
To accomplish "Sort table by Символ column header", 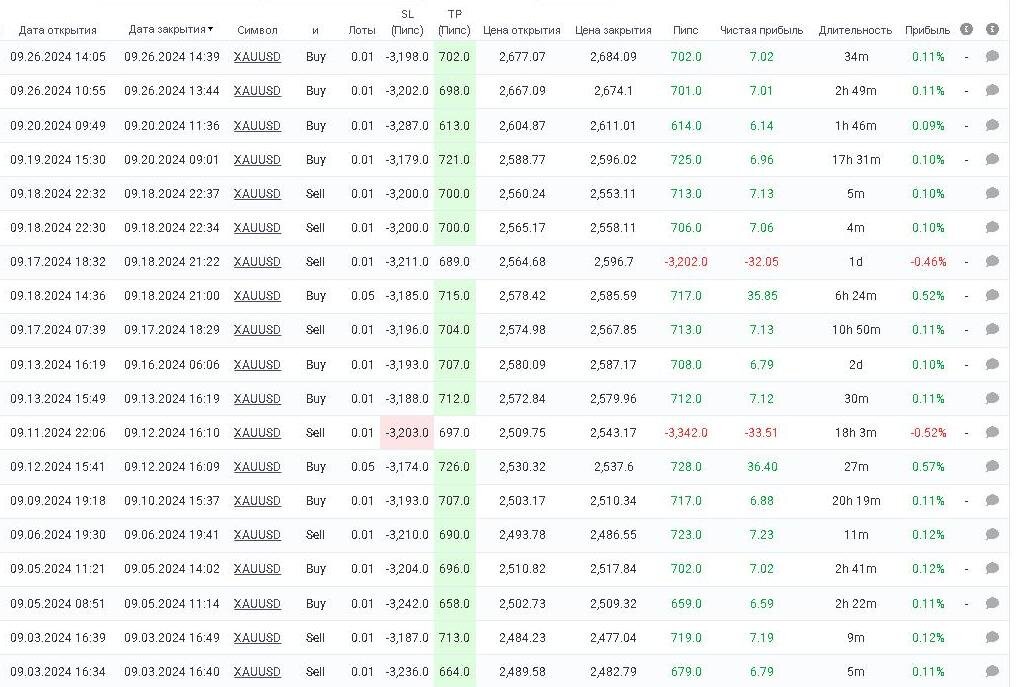I will pyautogui.click(x=257, y=30).
